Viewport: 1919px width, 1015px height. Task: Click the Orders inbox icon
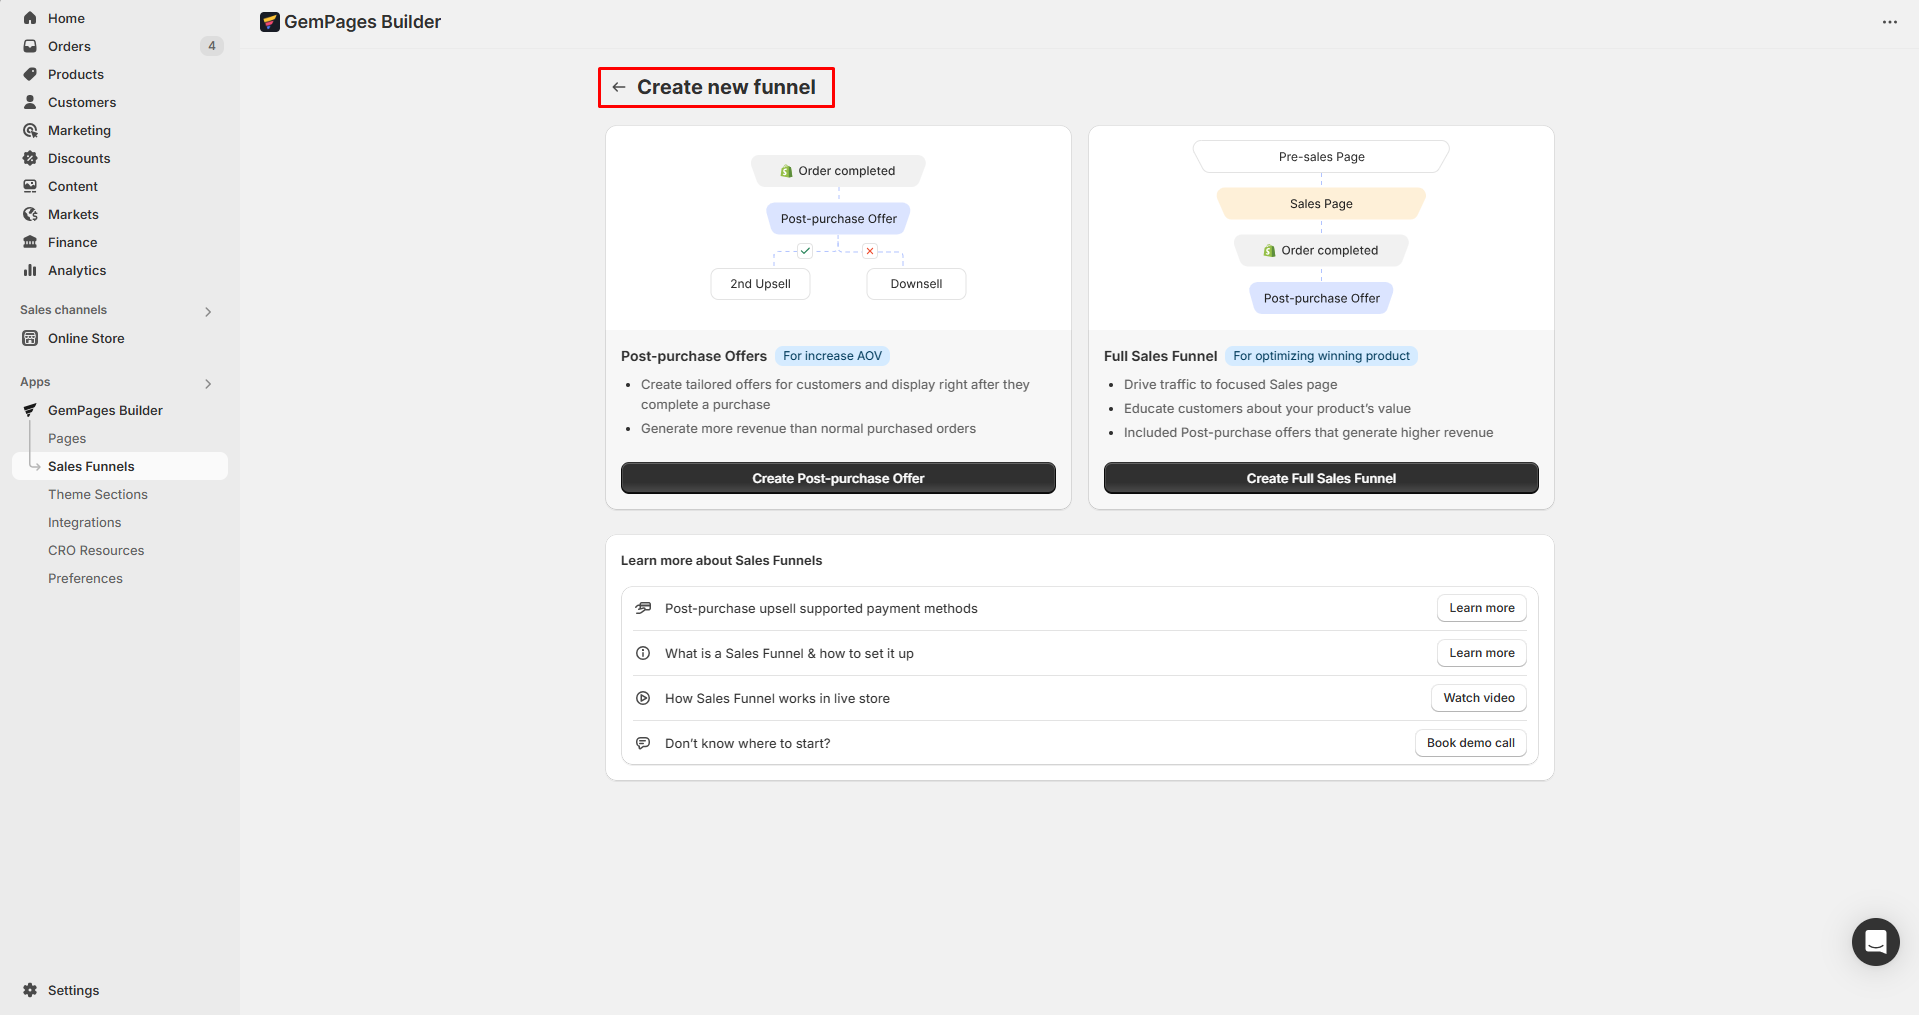coord(30,46)
